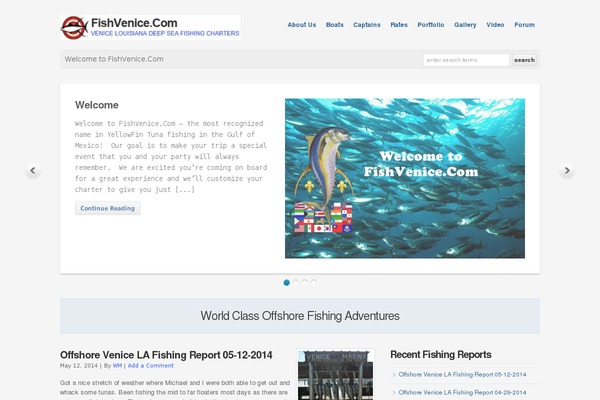
Task: Click the WM author link
Action: click(117, 366)
